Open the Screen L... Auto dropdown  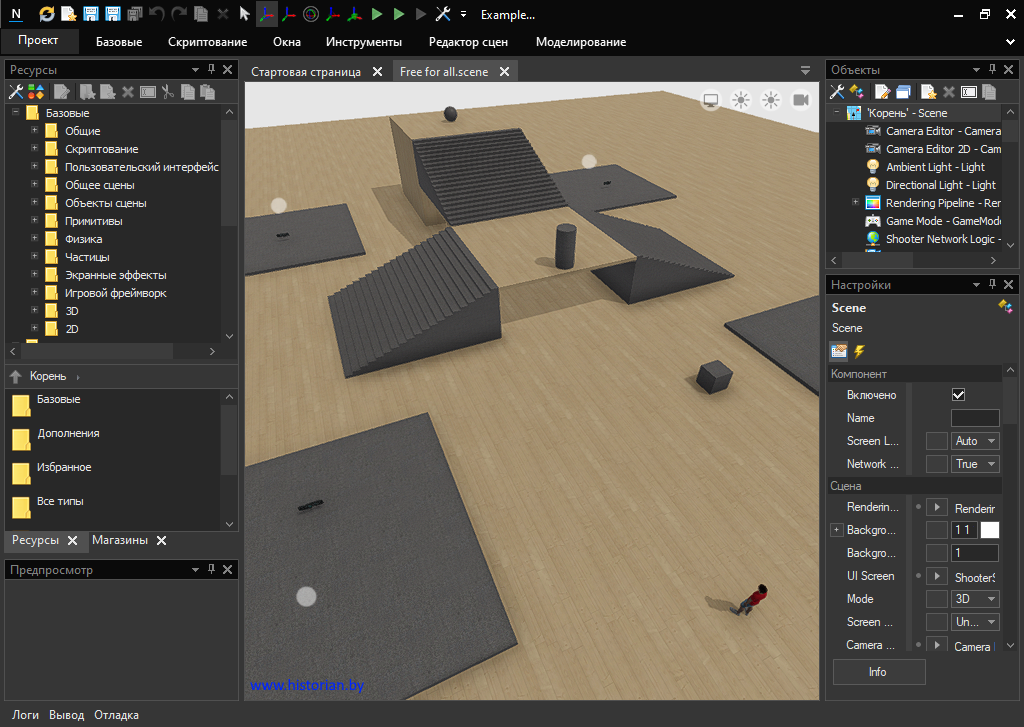(x=975, y=441)
